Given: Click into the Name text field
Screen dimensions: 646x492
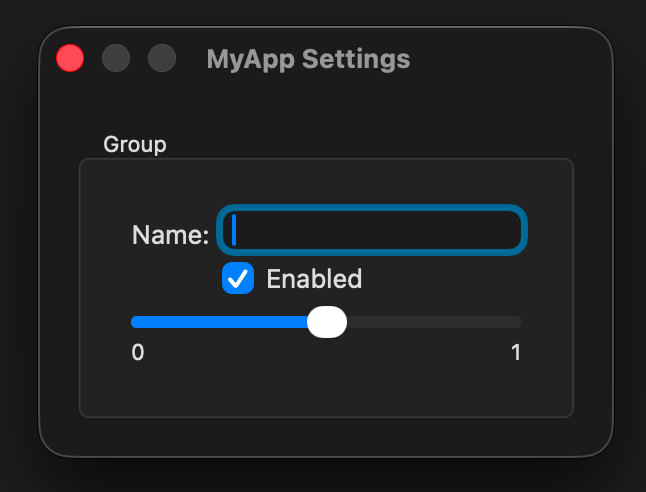Looking at the screenshot, I should [372, 230].
